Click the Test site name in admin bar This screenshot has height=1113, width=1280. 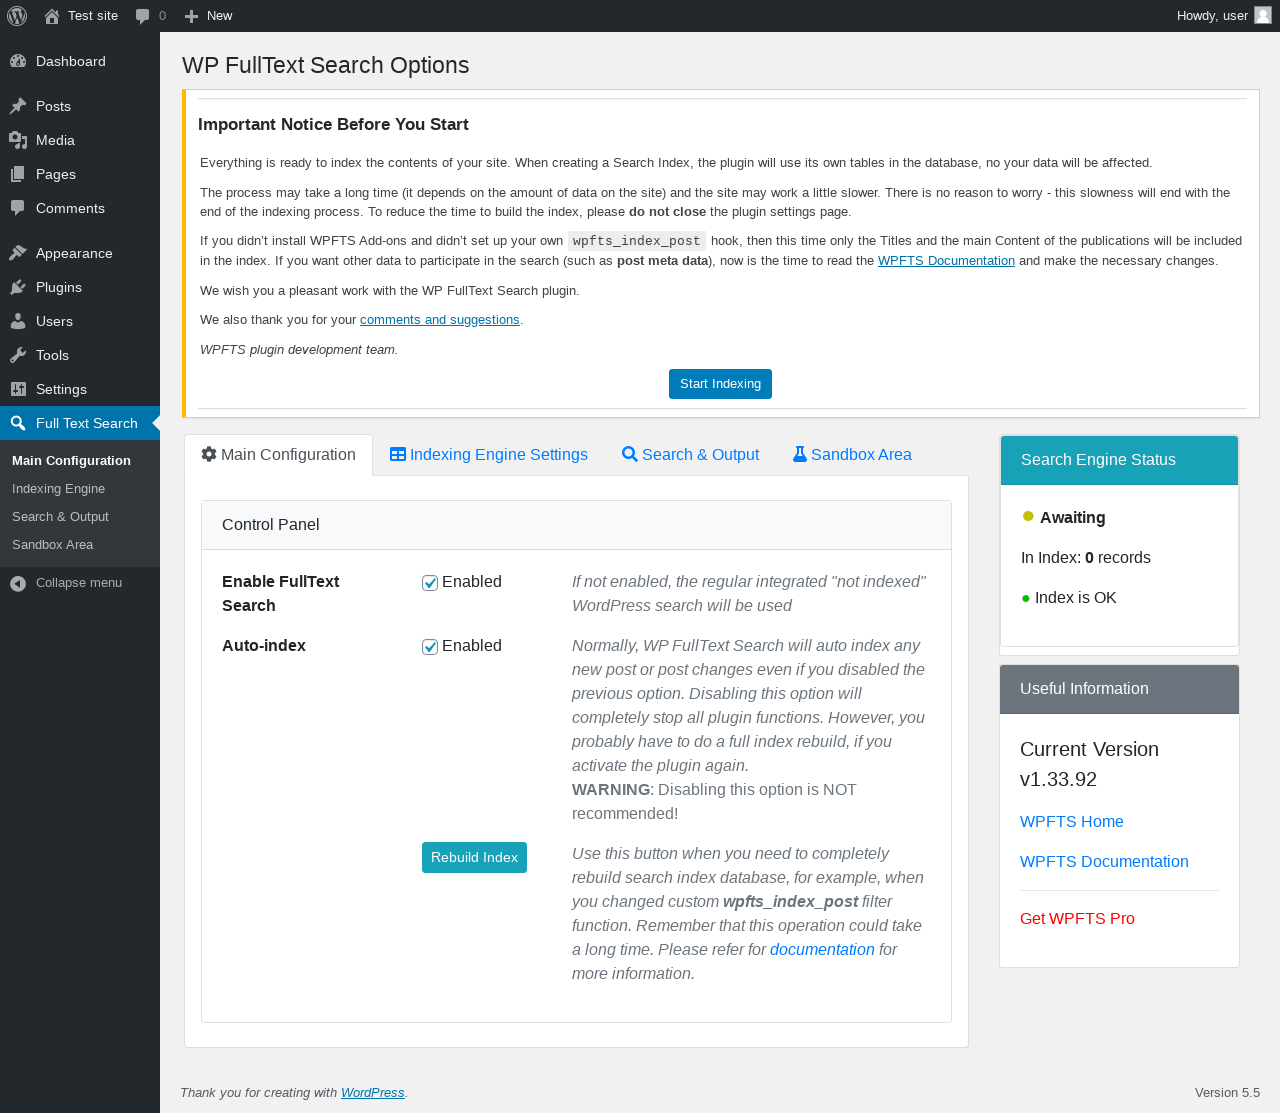pos(93,16)
